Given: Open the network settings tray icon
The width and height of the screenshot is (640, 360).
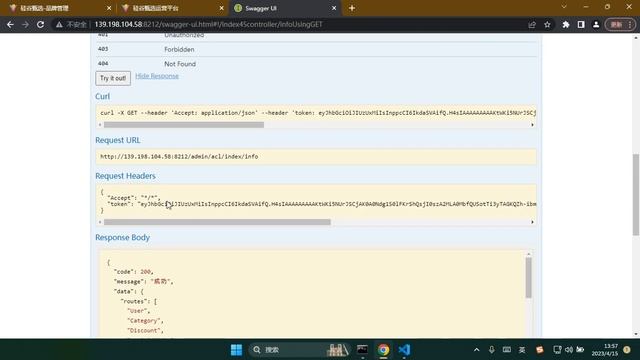Looking at the screenshot, I should 557,350.
